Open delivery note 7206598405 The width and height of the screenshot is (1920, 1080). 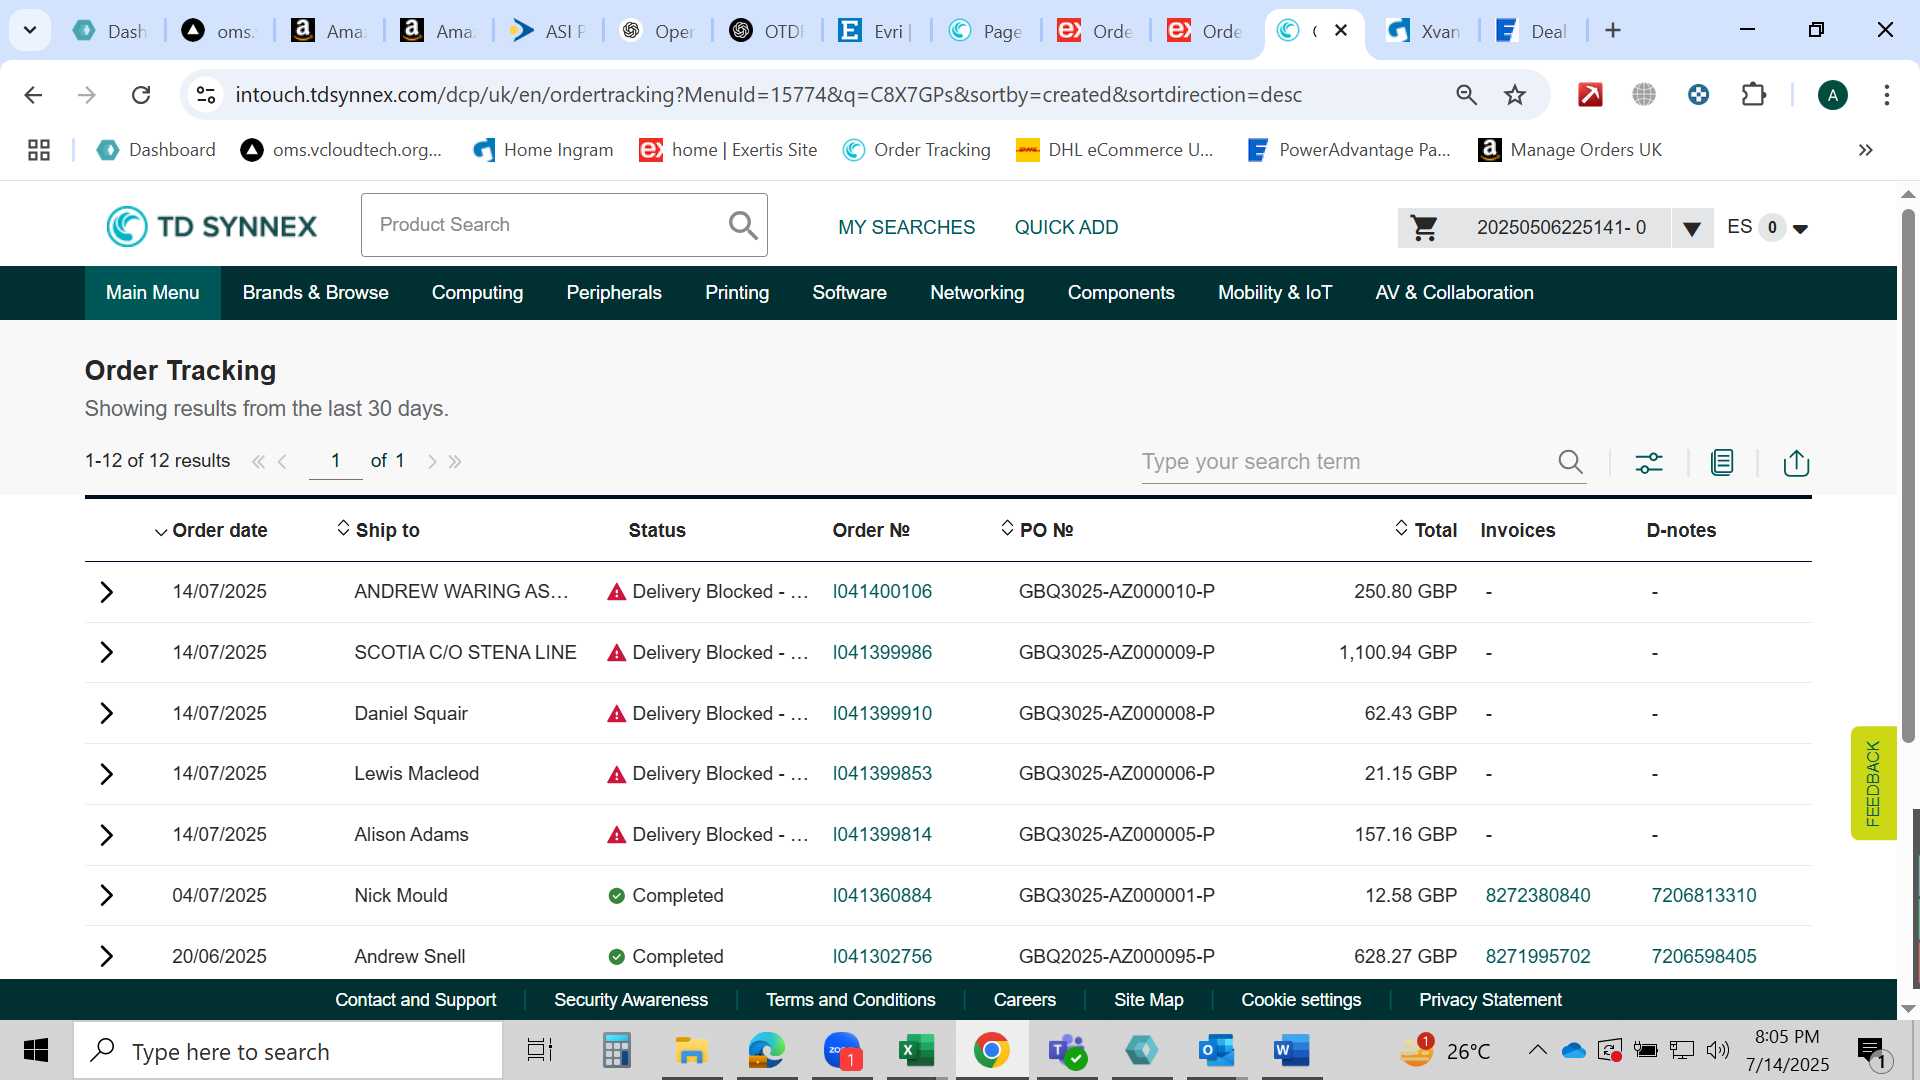[x=1703, y=957]
